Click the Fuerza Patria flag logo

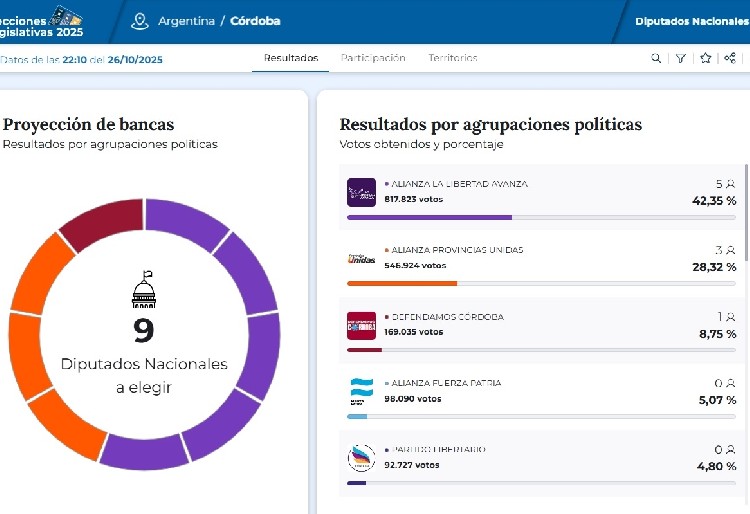361,391
